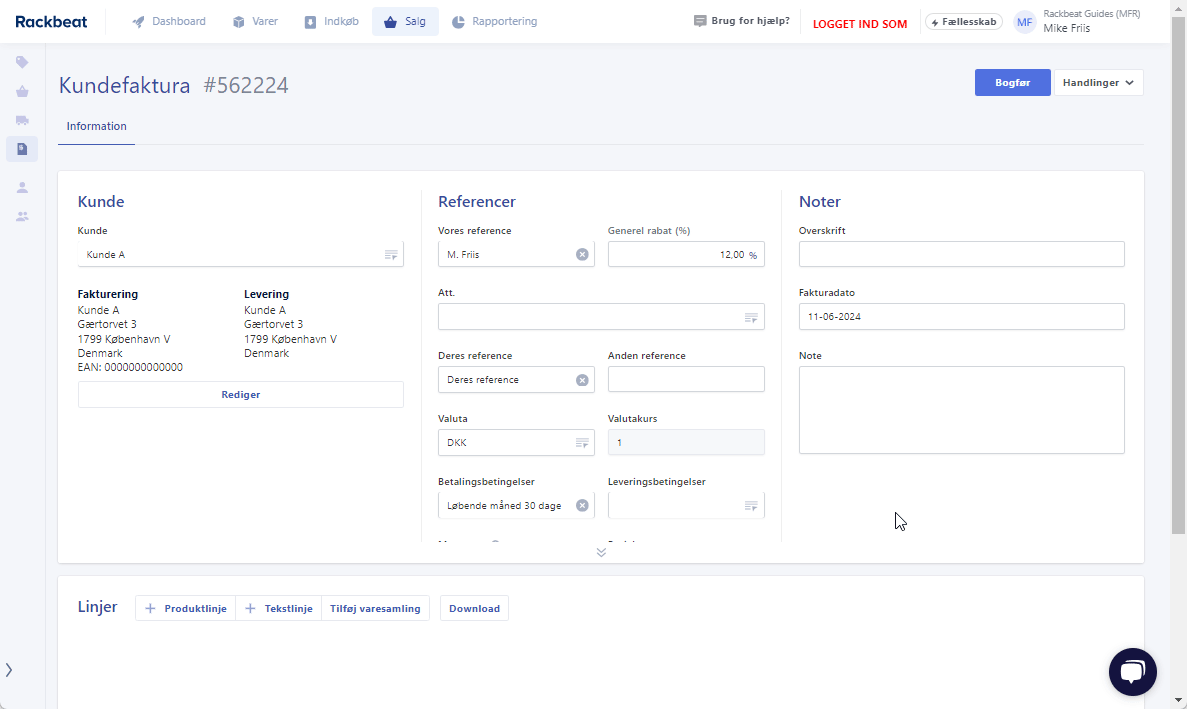The width and height of the screenshot is (1187, 709).
Task: Click the invoice document icon in sidebar
Action: click(x=22, y=149)
